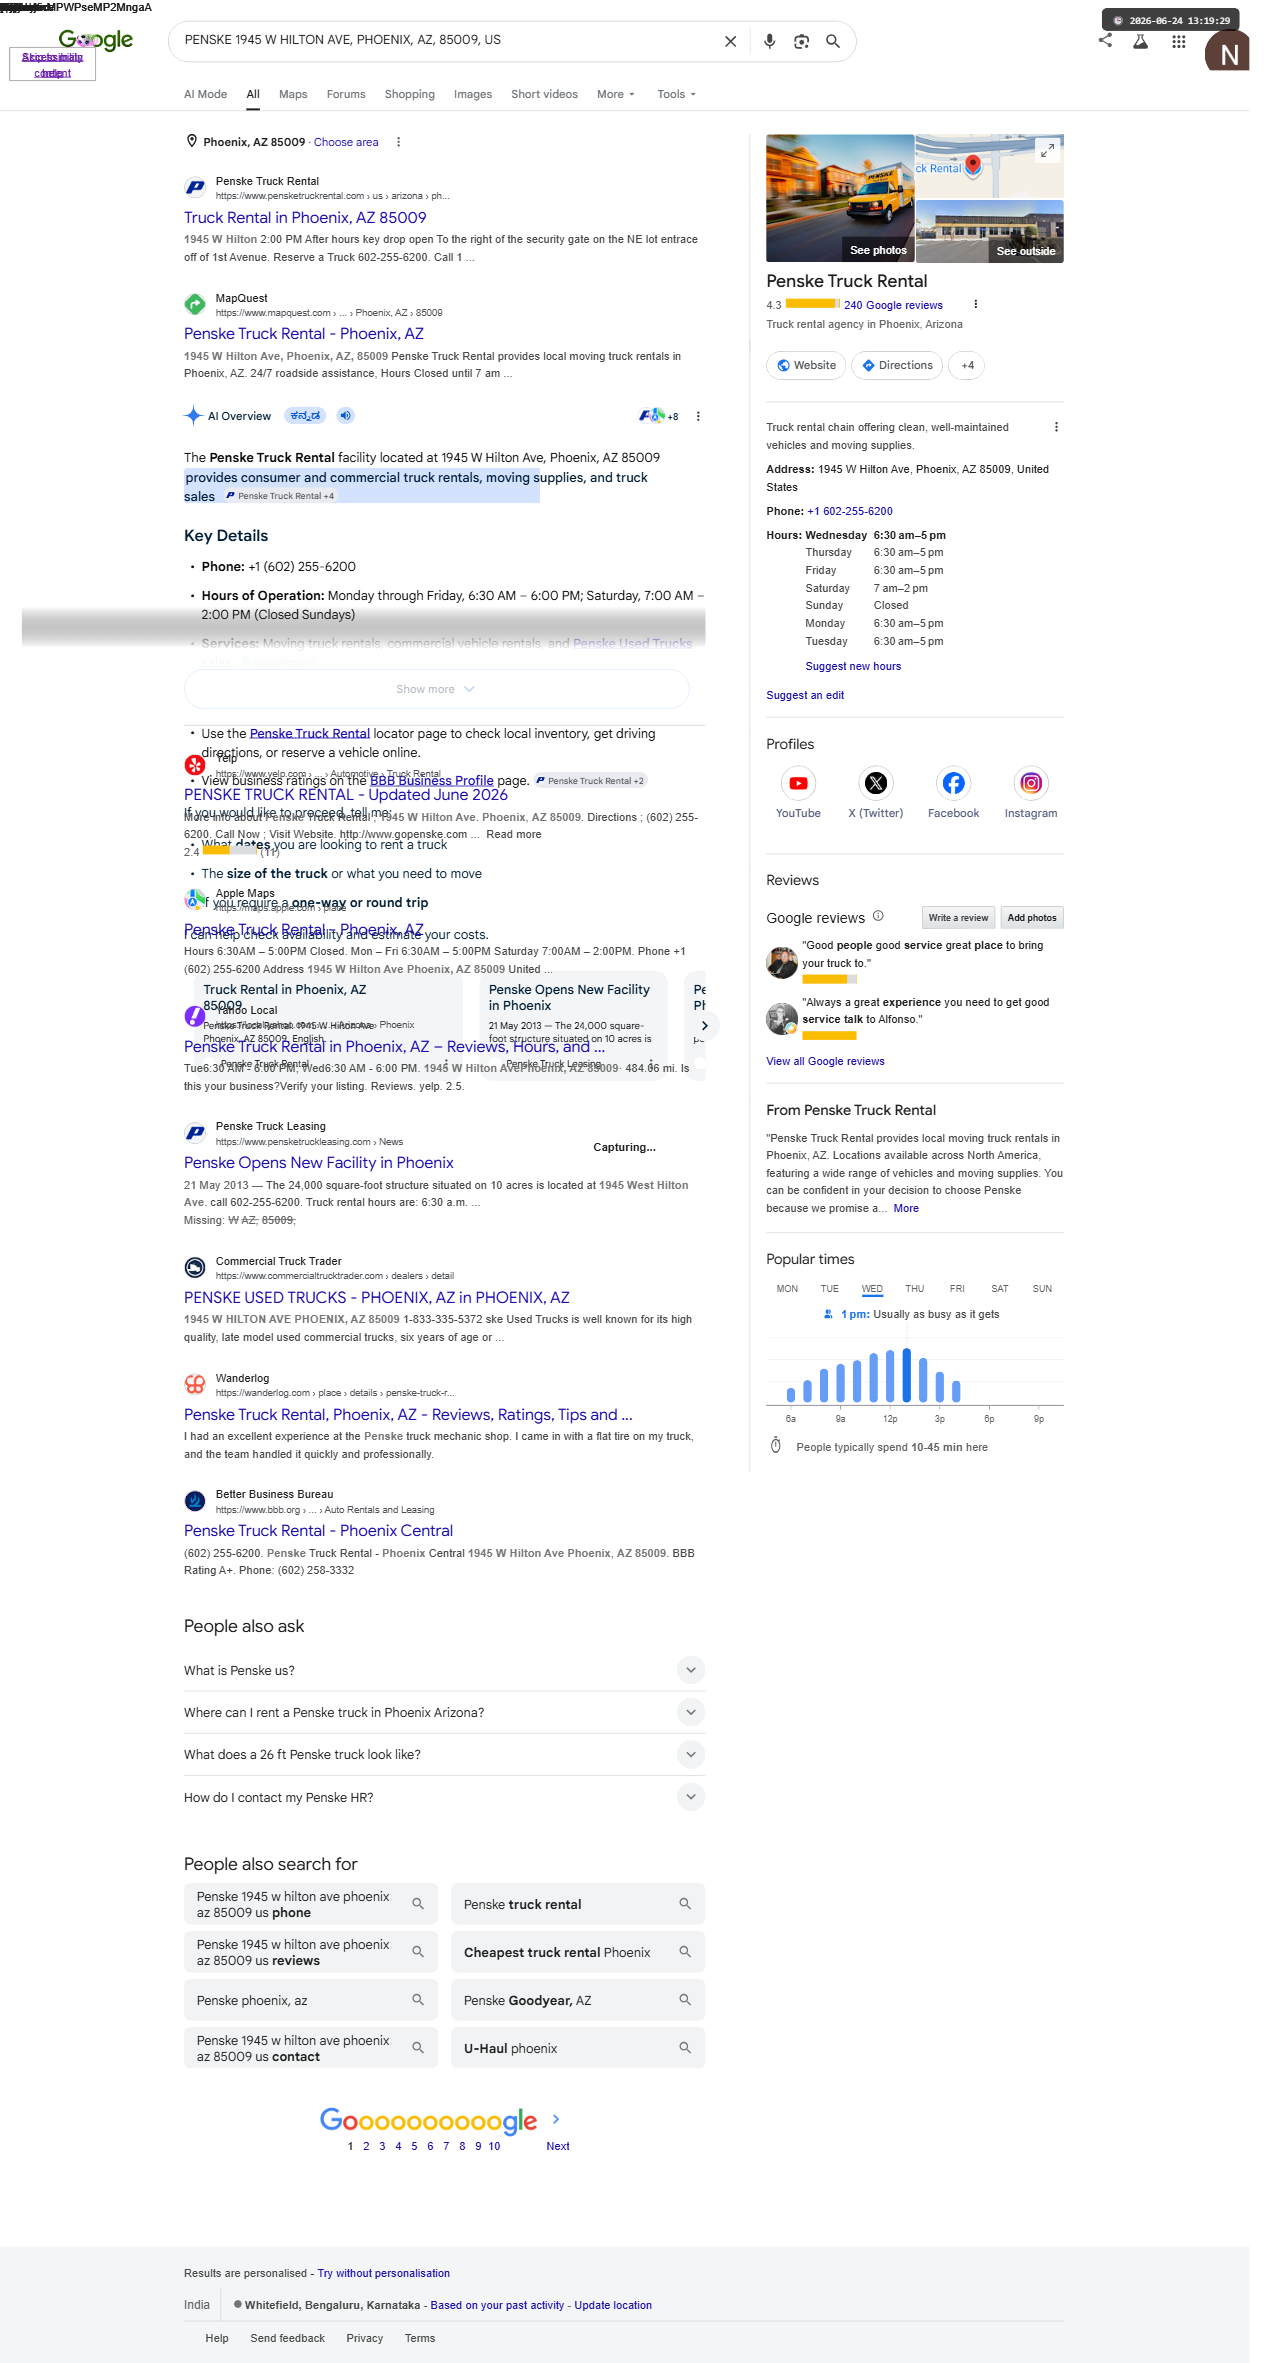Expand the +4 actions chip in knowledge panel
The height and width of the screenshot is (2363, 1264).
(x=967, y=365)
